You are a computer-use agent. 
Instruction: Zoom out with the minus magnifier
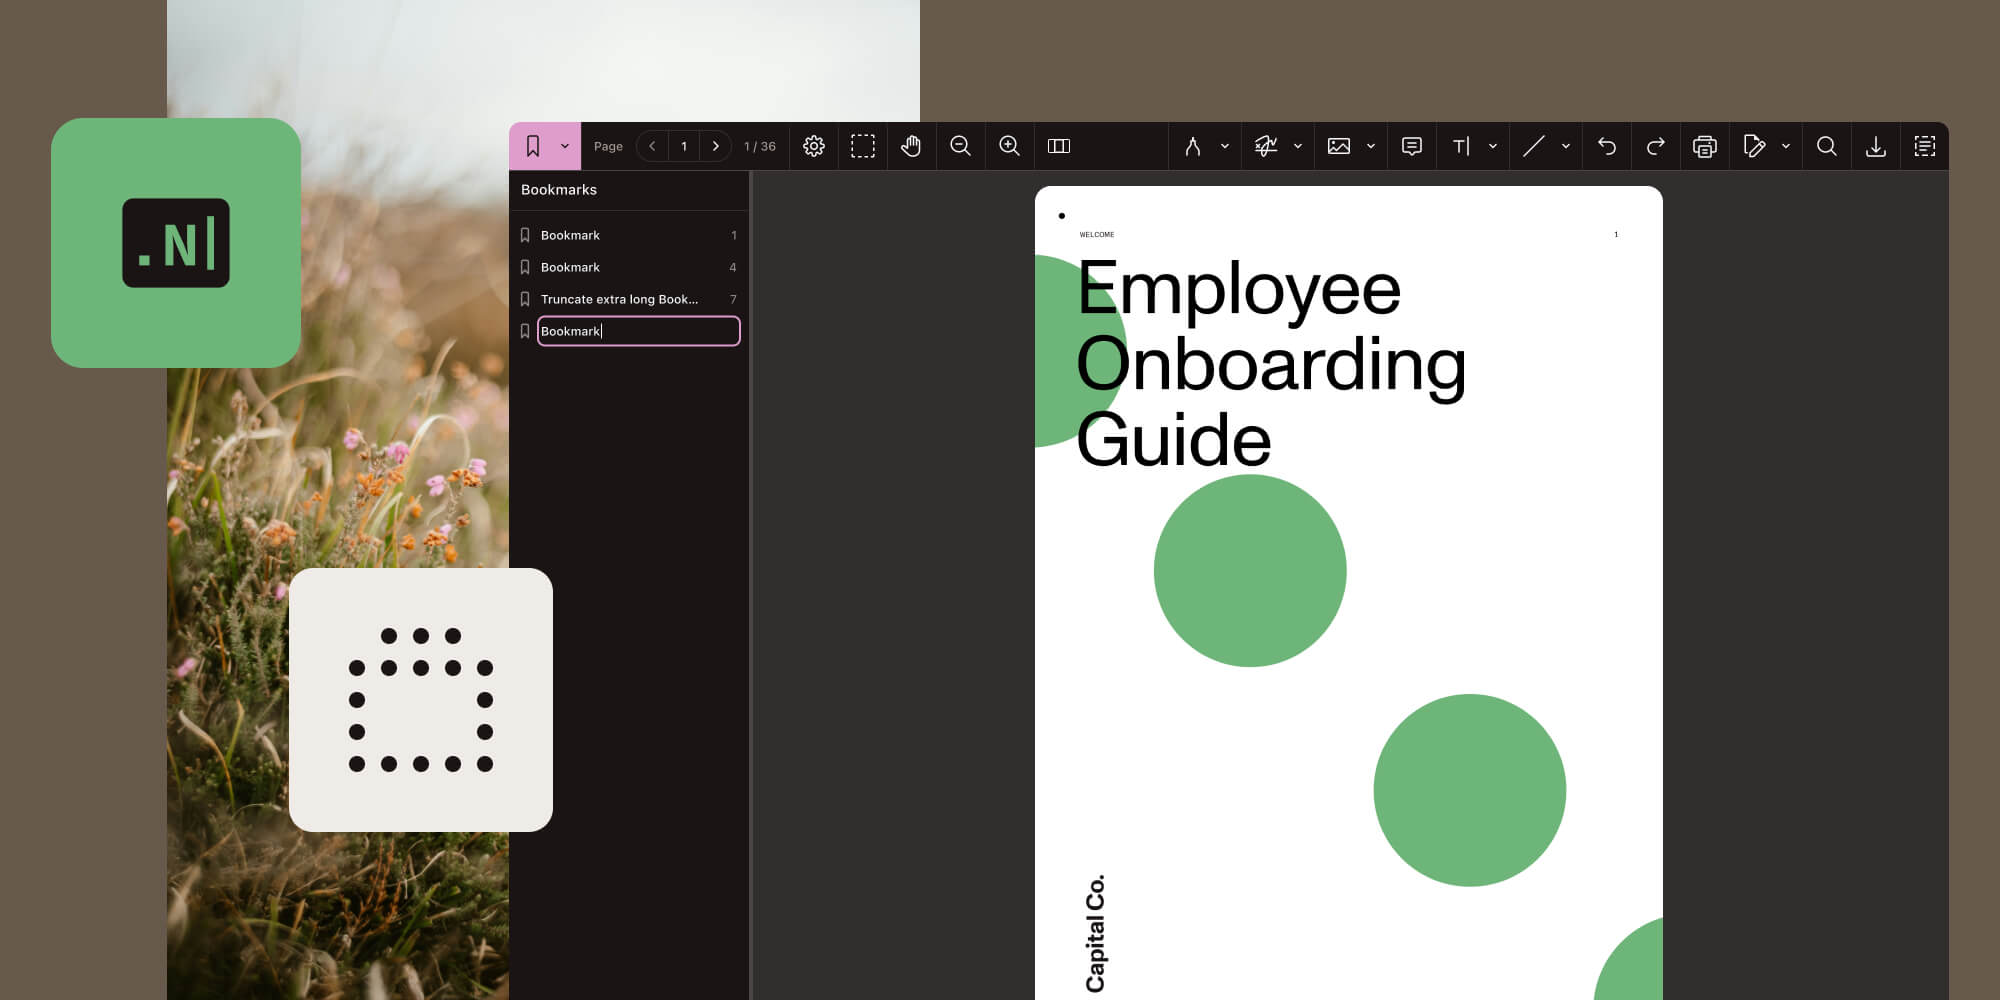(x=960, y=146)
